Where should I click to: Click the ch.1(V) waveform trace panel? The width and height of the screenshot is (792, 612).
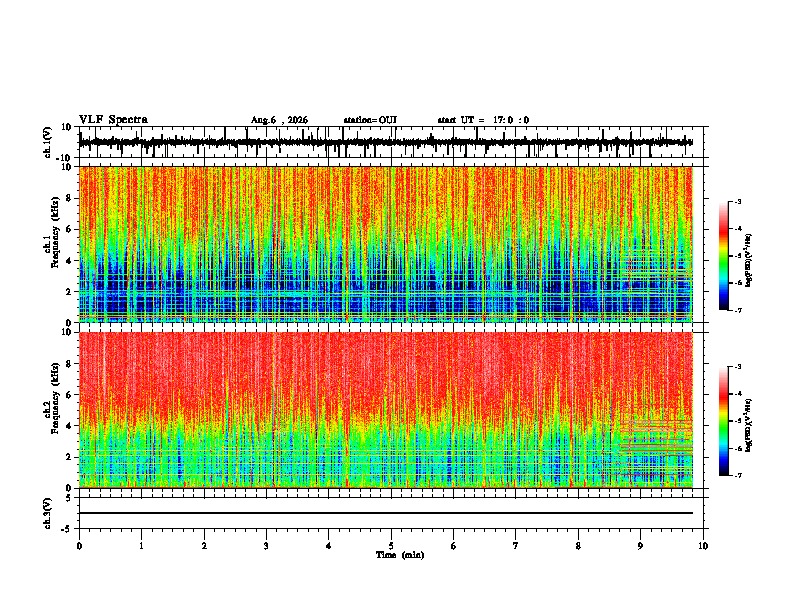coord(393,142)
